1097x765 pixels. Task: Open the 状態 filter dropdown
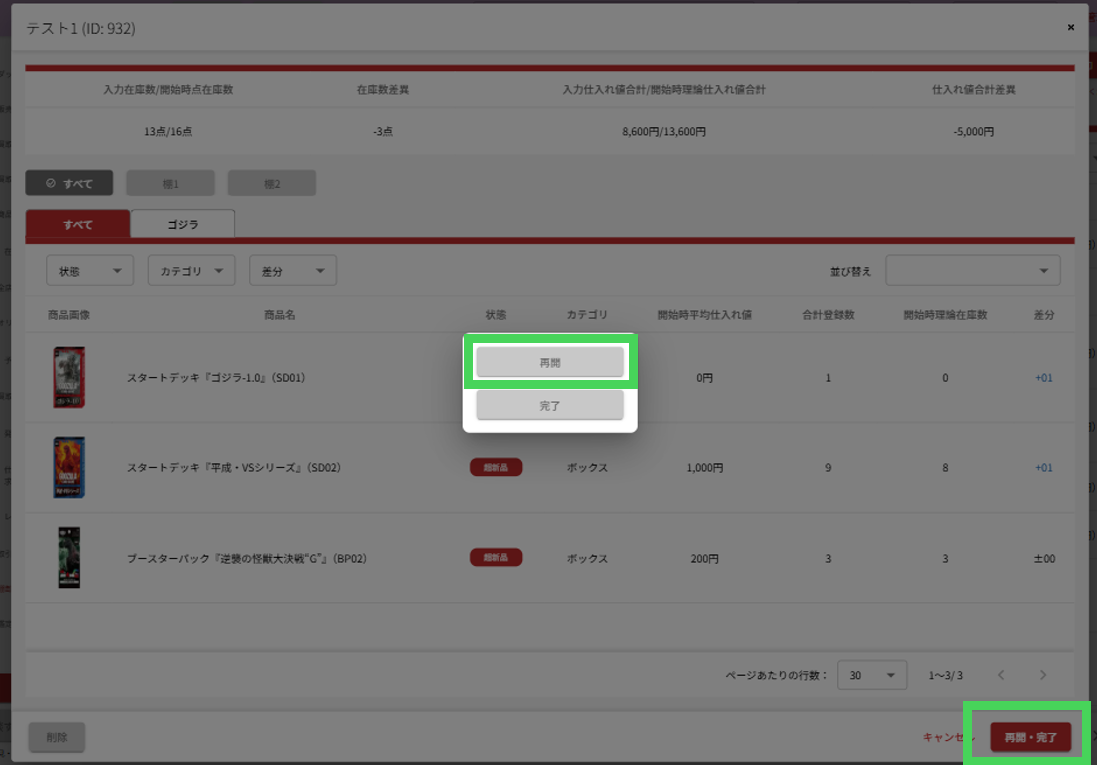(90, 271)
